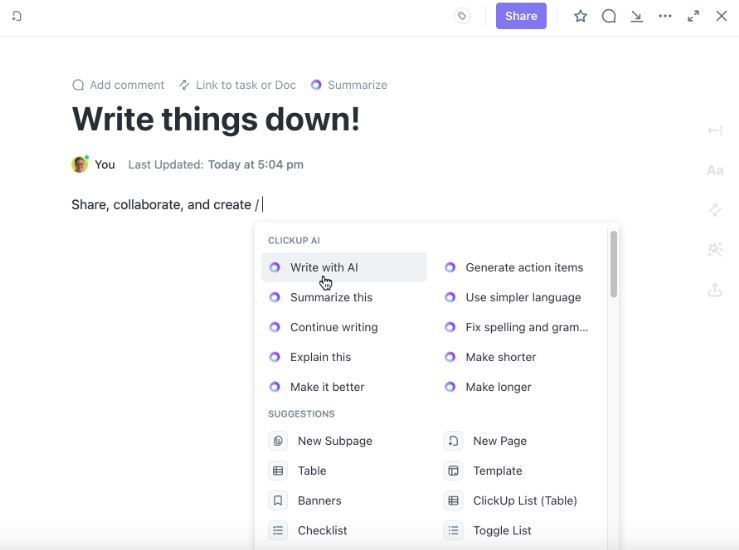Click the AI icon beside Explain this

(x=275, y=357)
